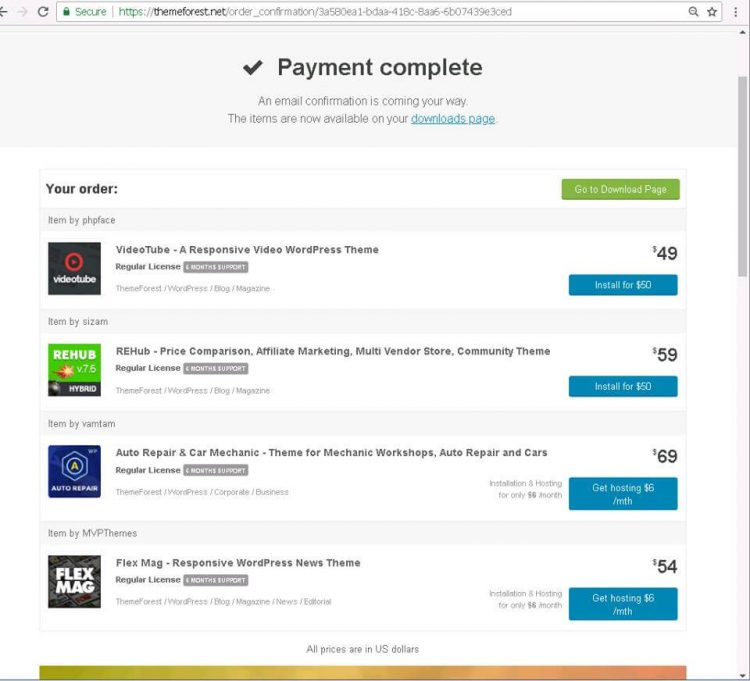This screenshot has width=750, height=681.
Task: Open the REHub theme thumbnail
Action: [74, 370]
